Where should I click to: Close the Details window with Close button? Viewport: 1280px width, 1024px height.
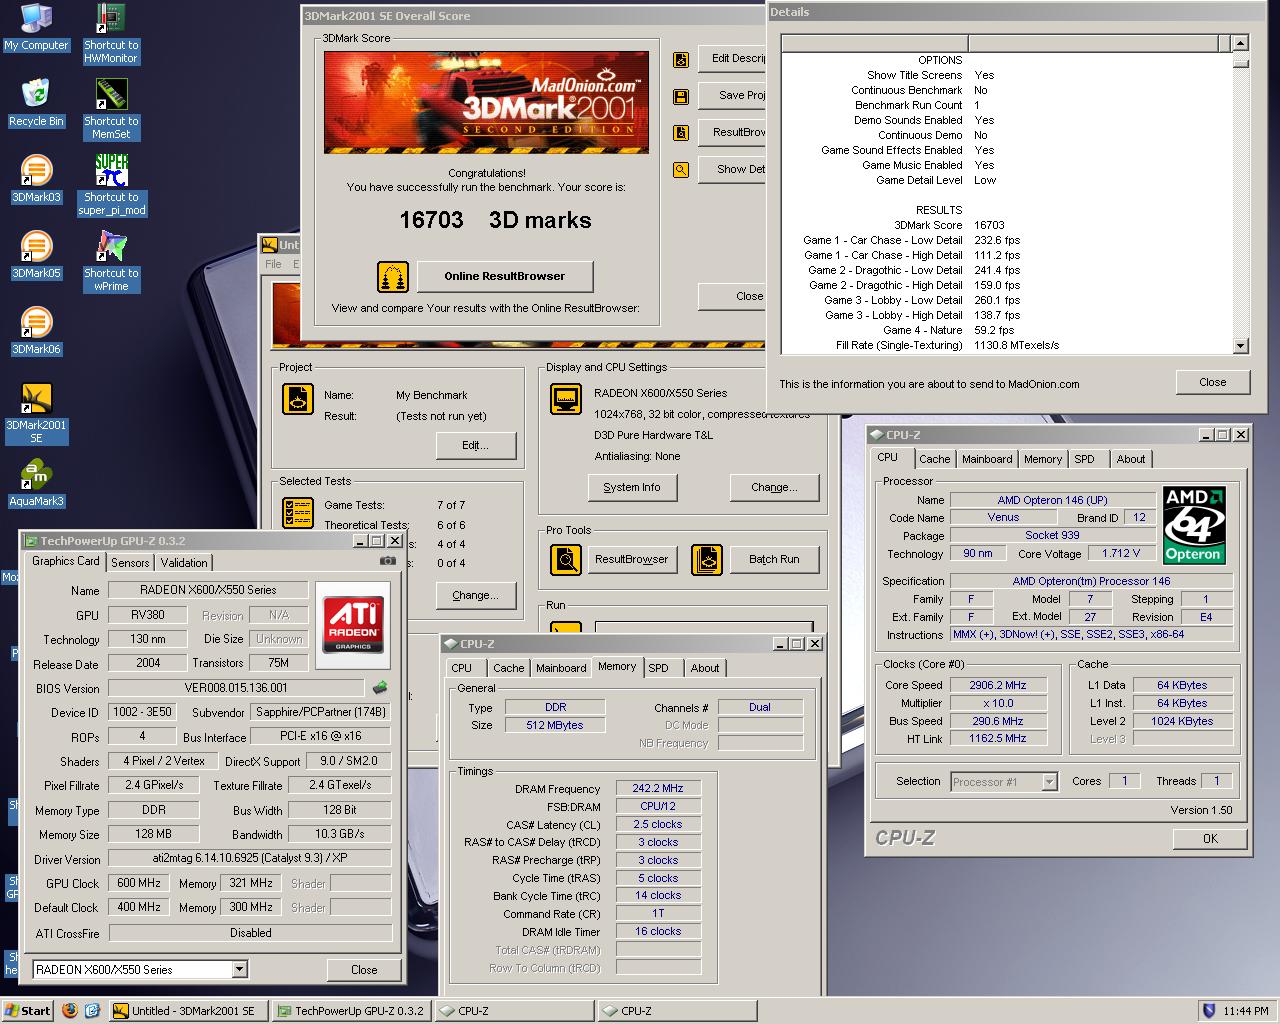[1212, 382]
